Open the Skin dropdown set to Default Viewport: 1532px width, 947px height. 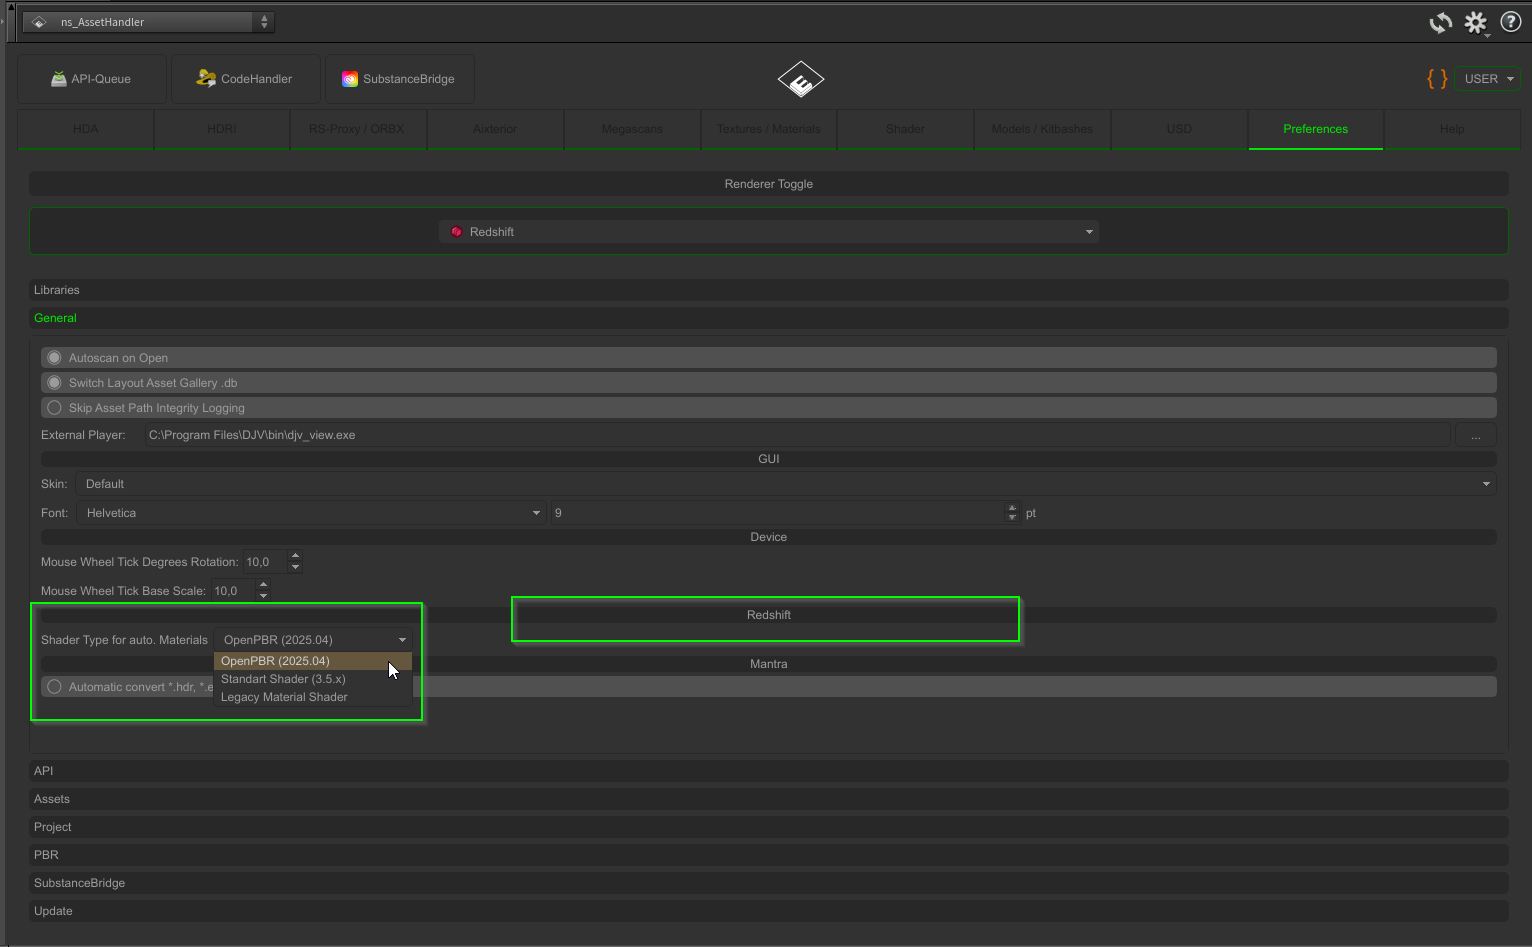(x=785, y=484)
